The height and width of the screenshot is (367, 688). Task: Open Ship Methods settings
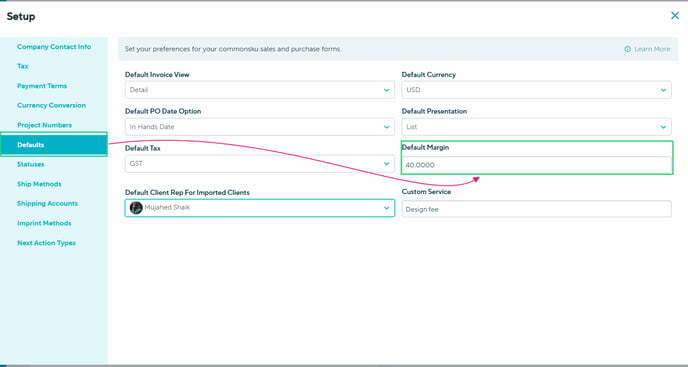pyautogui.click(x=39, y=184)
